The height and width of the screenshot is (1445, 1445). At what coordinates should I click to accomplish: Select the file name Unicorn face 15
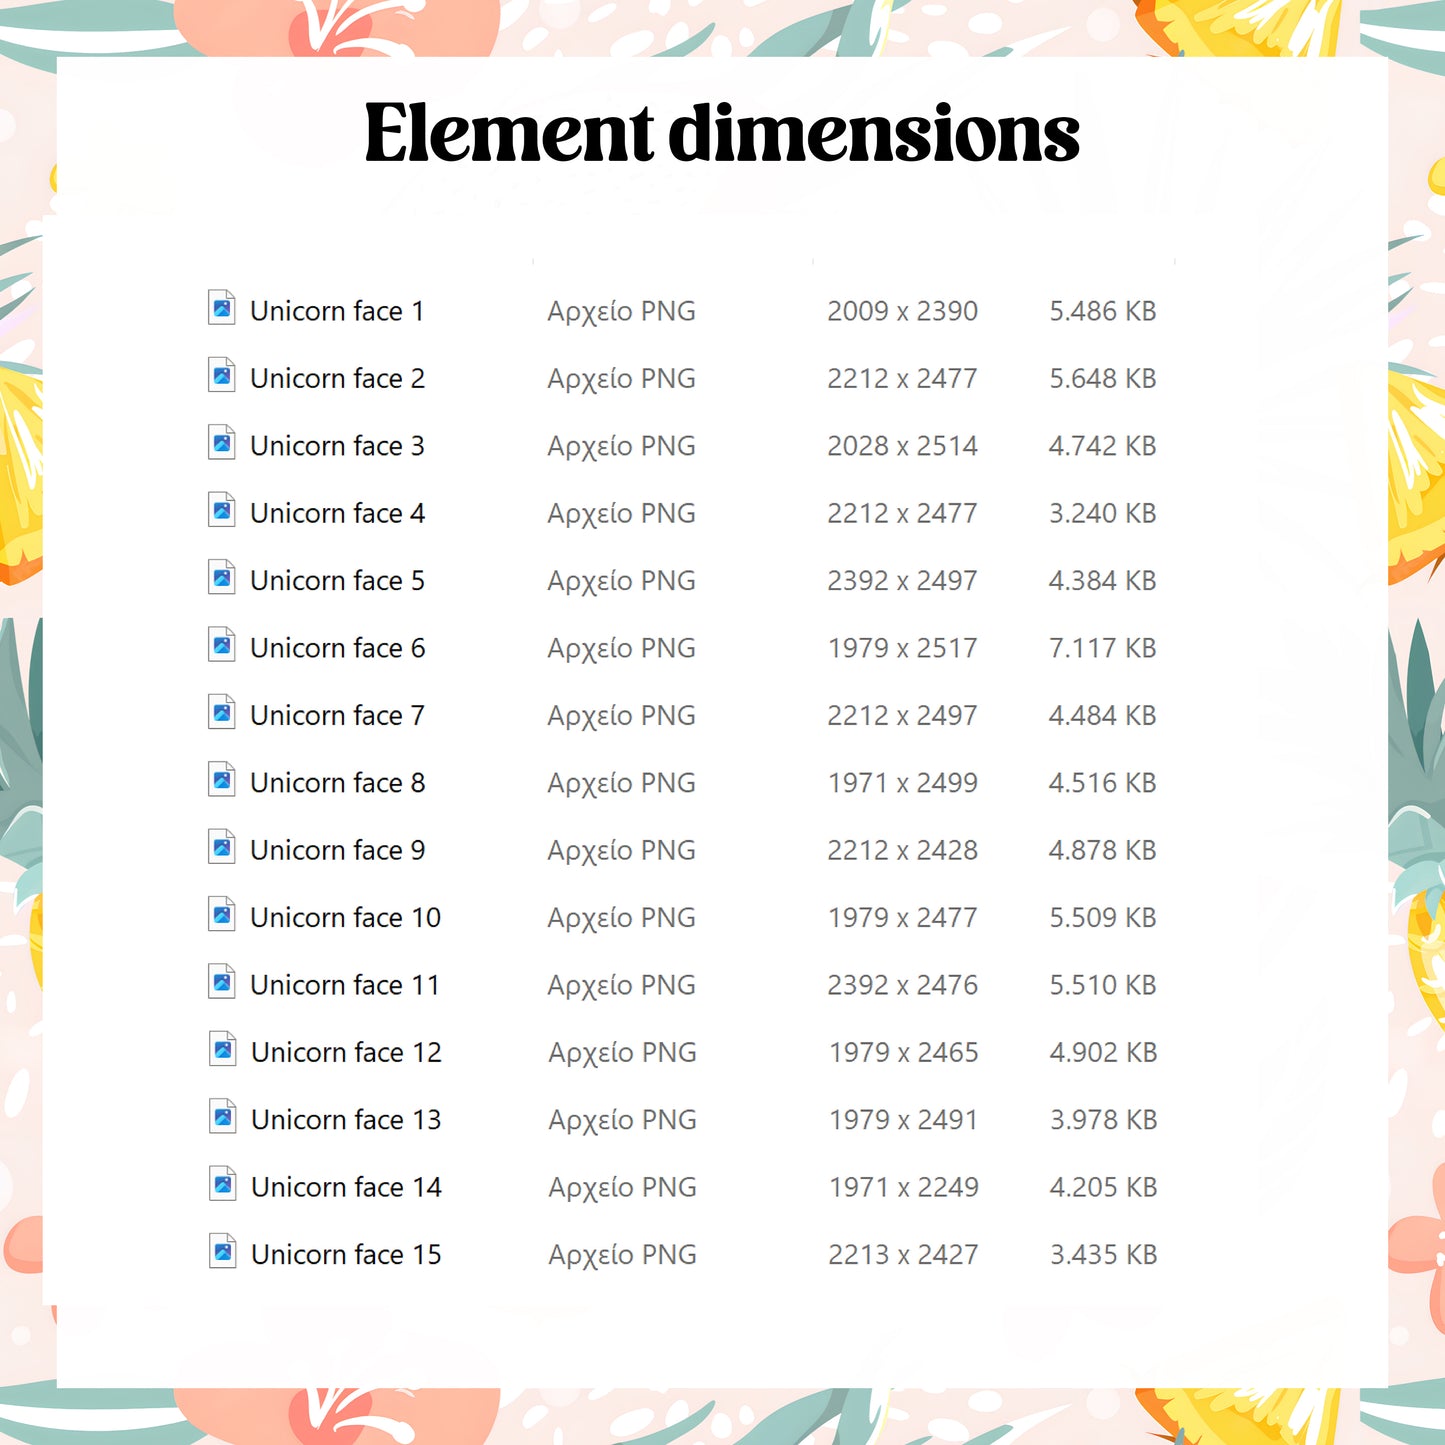346,1254
